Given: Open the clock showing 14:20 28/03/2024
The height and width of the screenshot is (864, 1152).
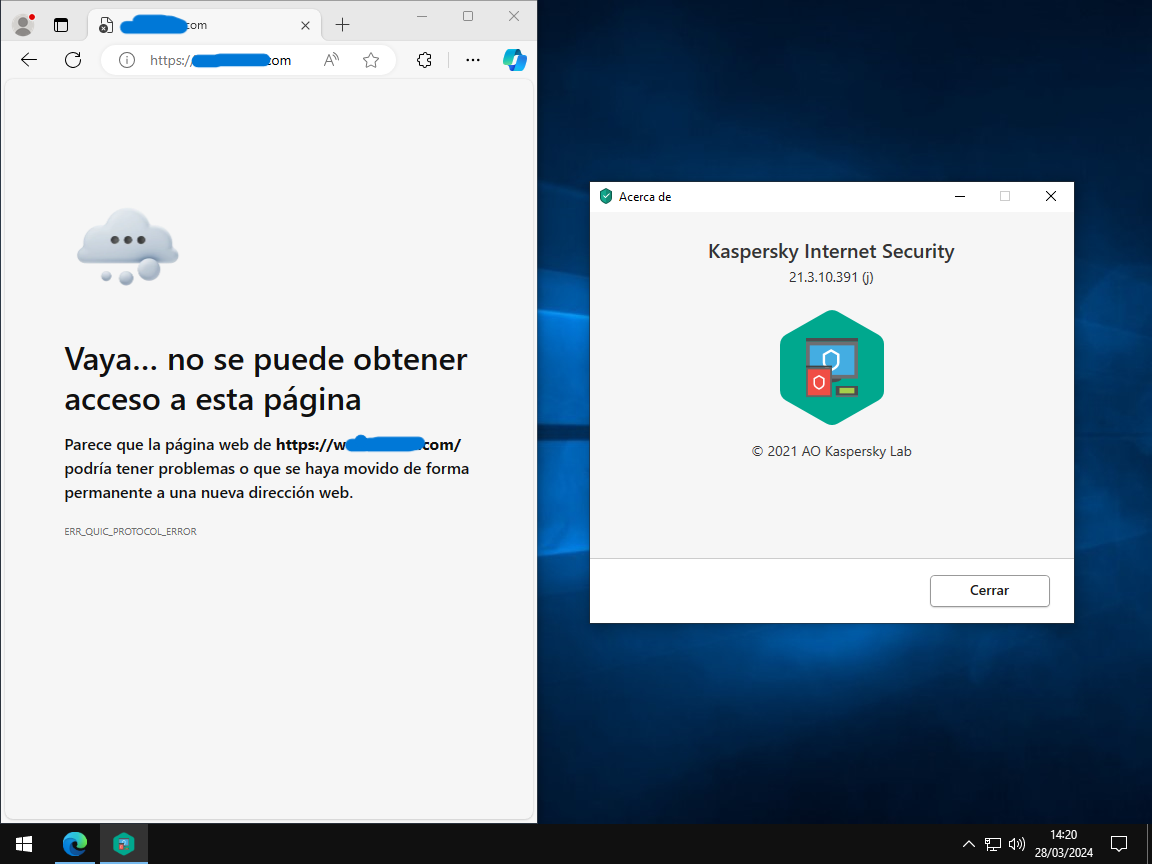Looking at the screenshot, I should pos(1063,844).
